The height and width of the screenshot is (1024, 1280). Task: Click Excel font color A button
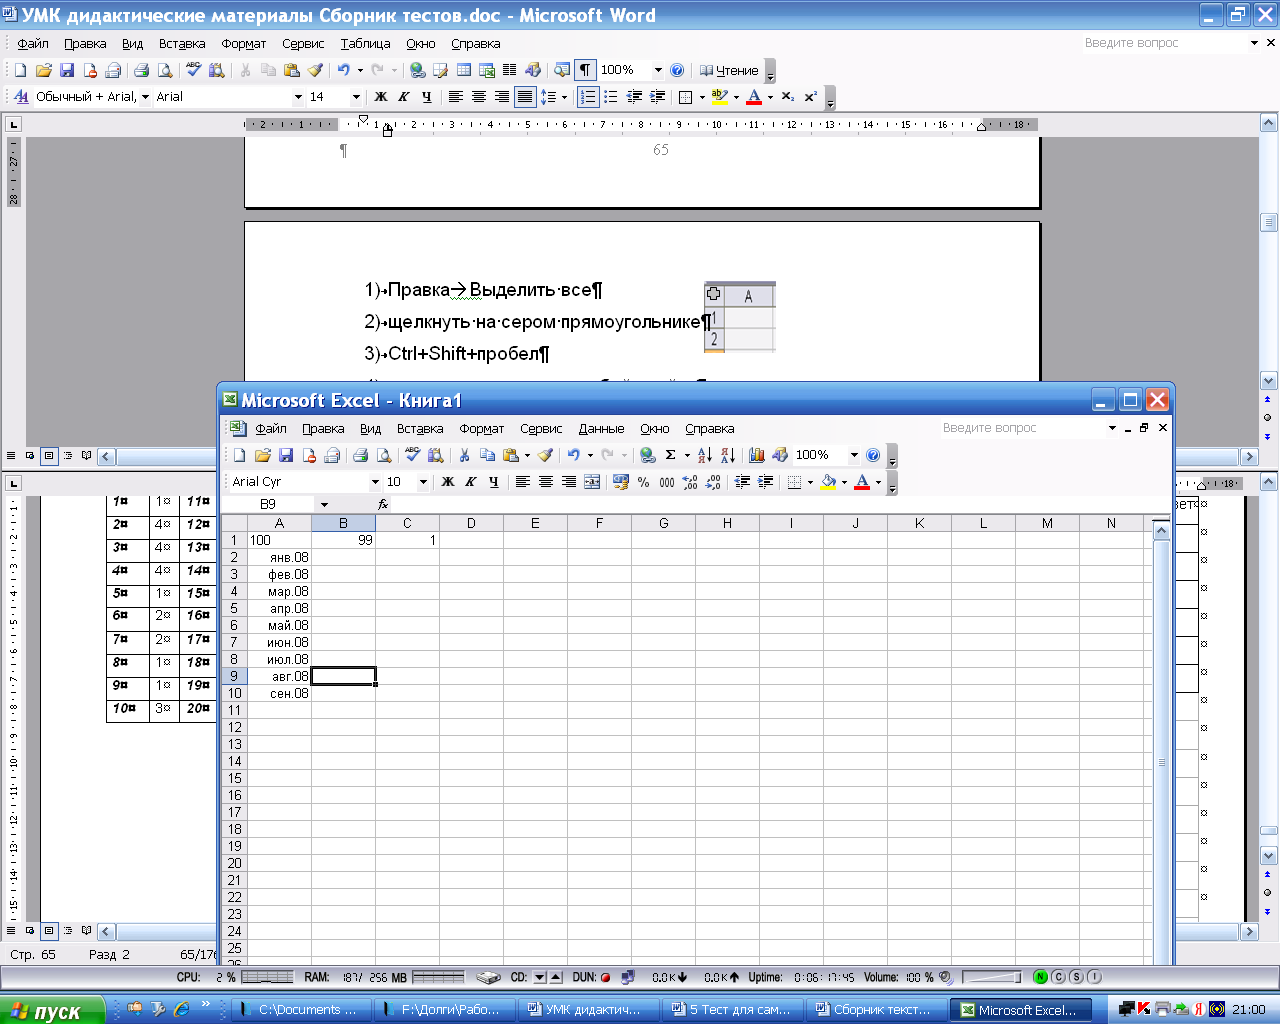pos(862,482)
